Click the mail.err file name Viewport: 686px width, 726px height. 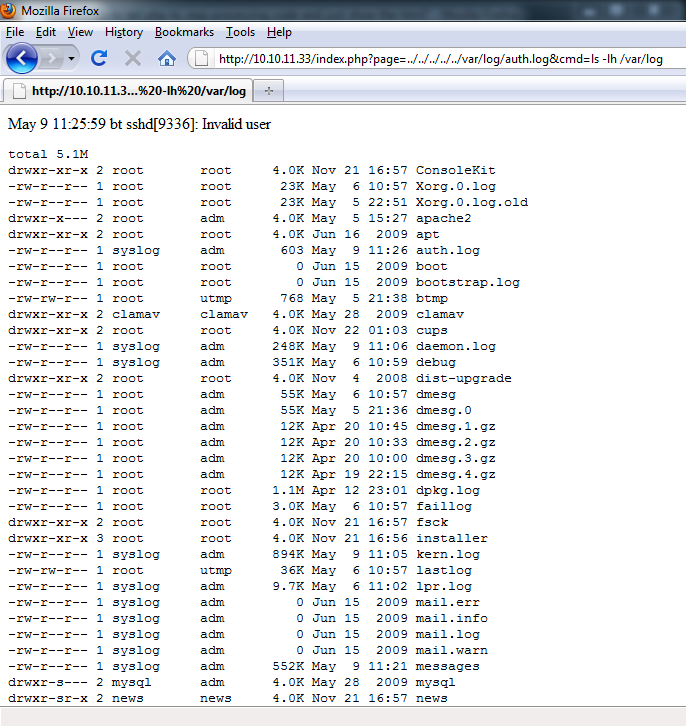coord(448,602)
